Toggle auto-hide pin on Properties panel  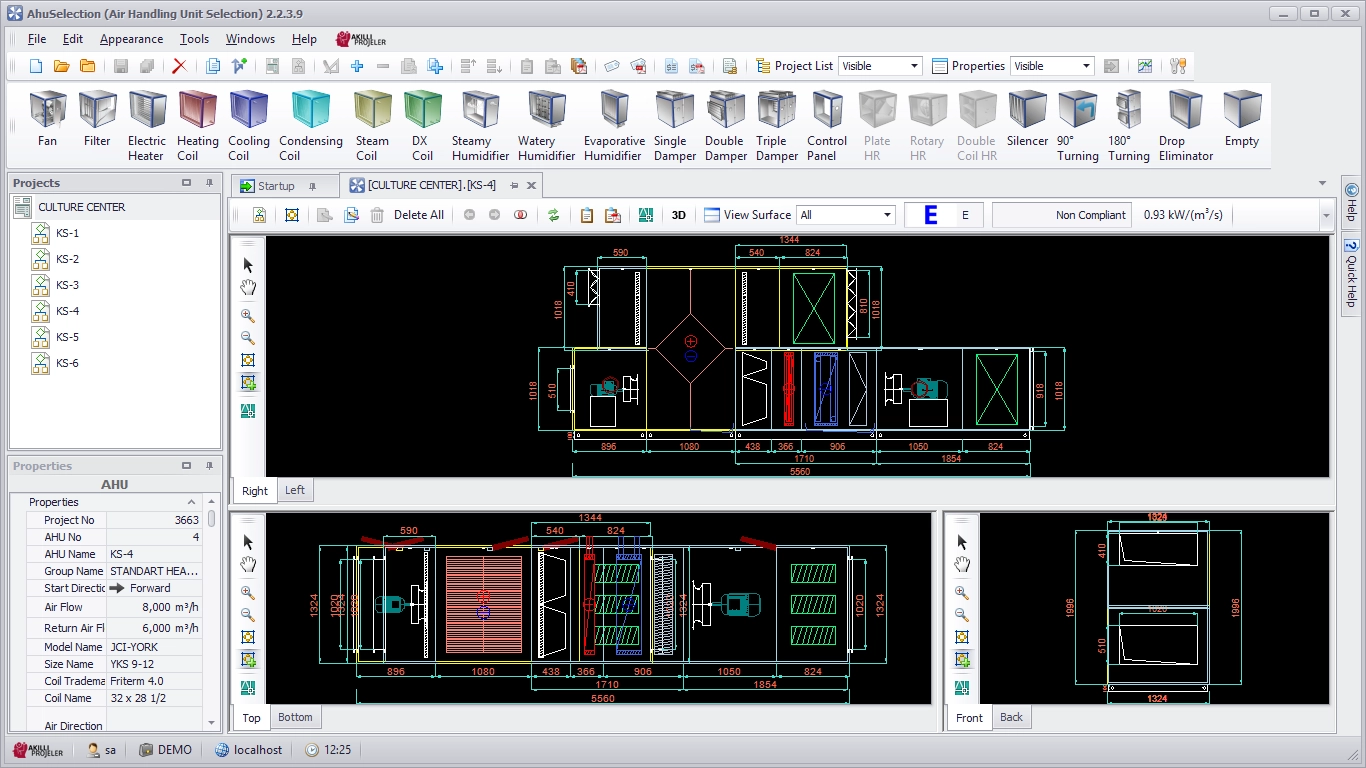click(210, 466)
